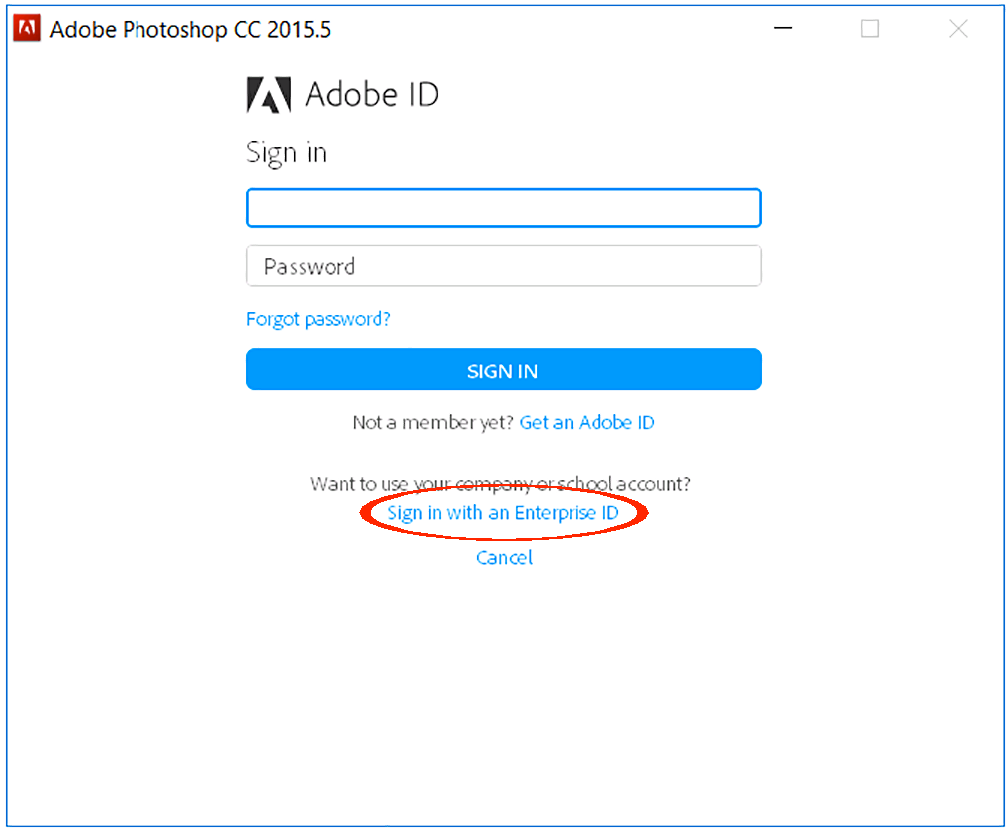Image resolution: width=1008 pixels, height=830 pixels.
Task: Click the Photoshop app icon in title bar
Action: (28, 29)
